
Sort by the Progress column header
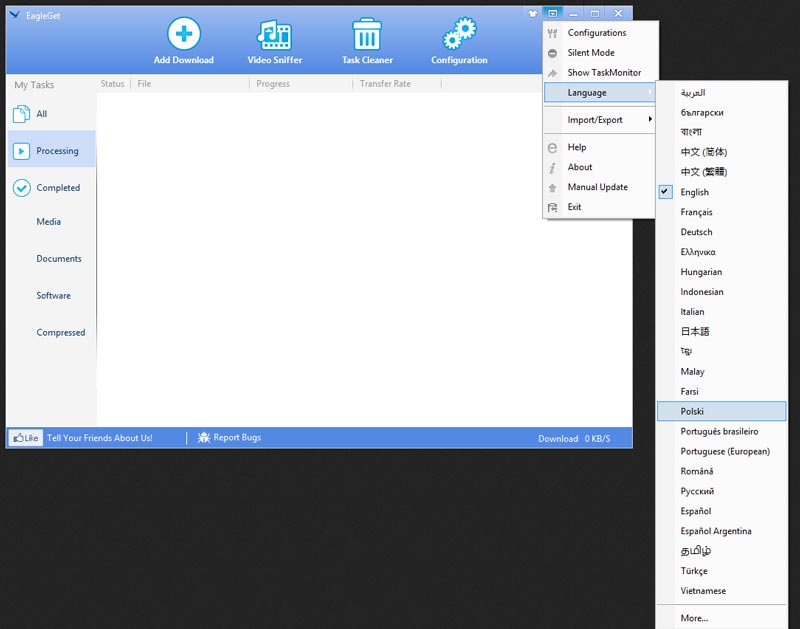(x=273, y=84)
